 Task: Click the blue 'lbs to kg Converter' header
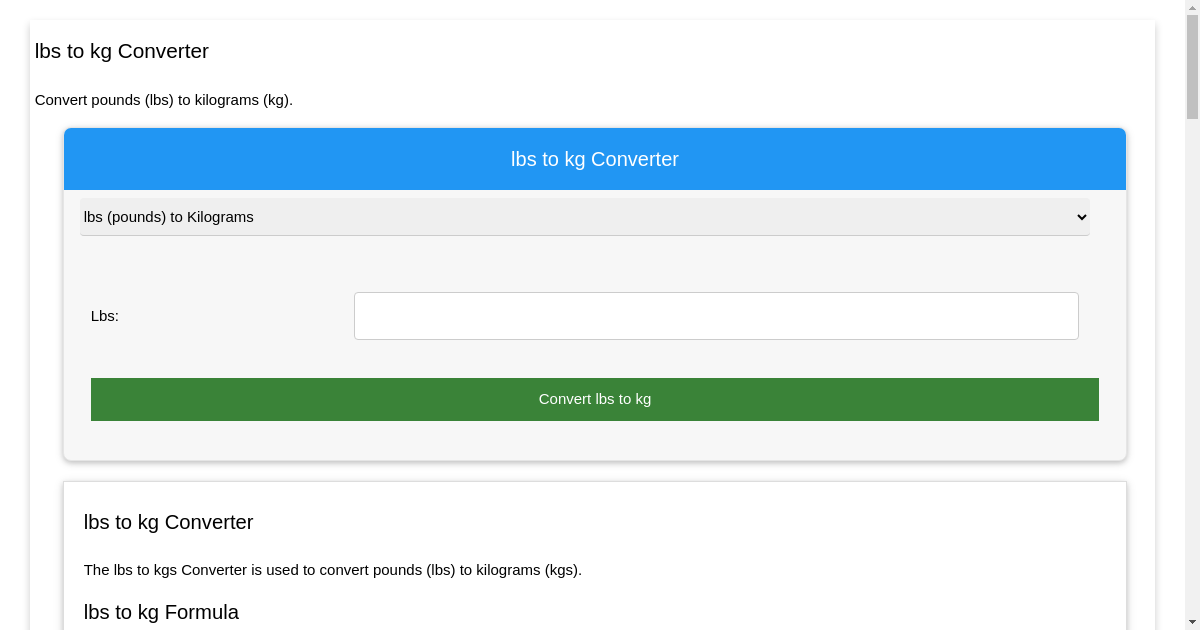coord(595,159)
